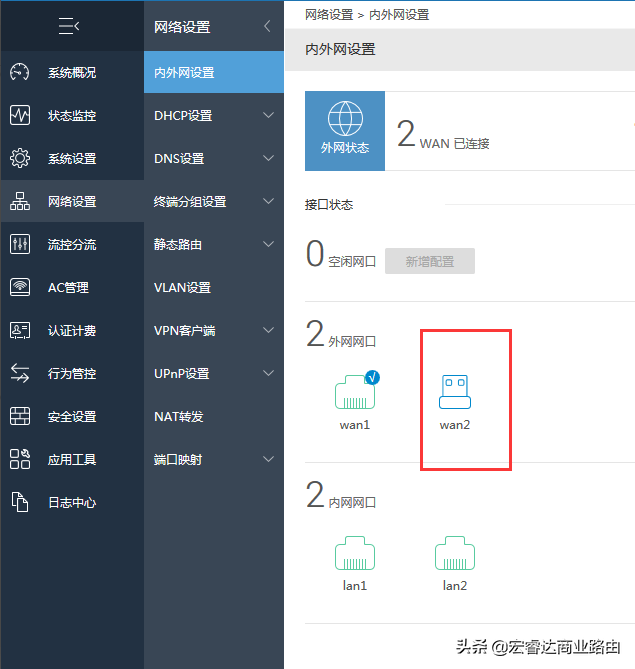Click the wan2 label text
635x669 pixels.
point(454,425)
